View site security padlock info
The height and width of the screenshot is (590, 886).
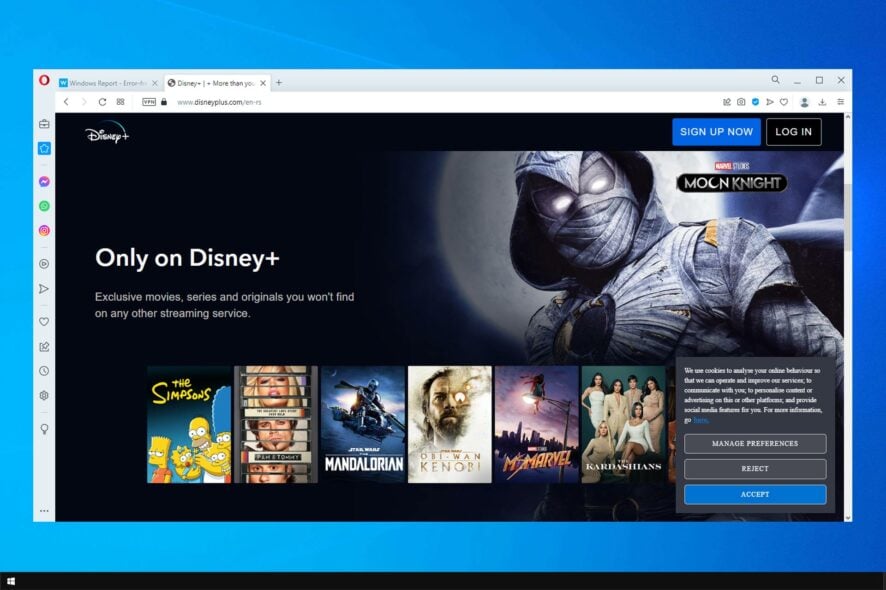(x=164, y=102)
